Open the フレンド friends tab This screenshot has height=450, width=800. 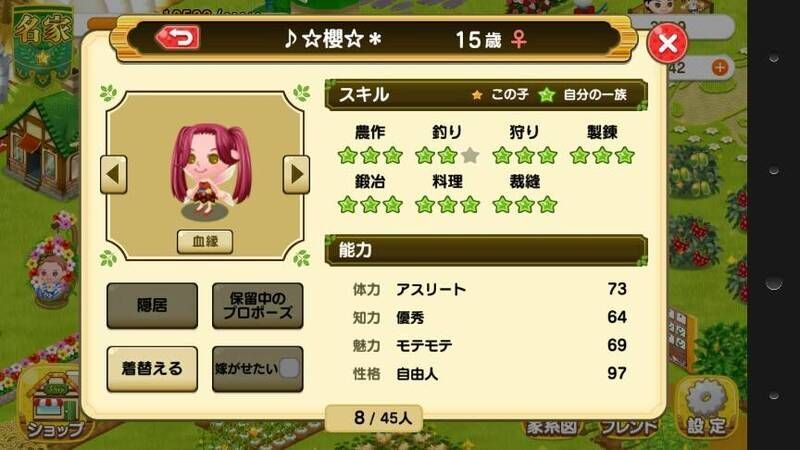tap(628, 428)
